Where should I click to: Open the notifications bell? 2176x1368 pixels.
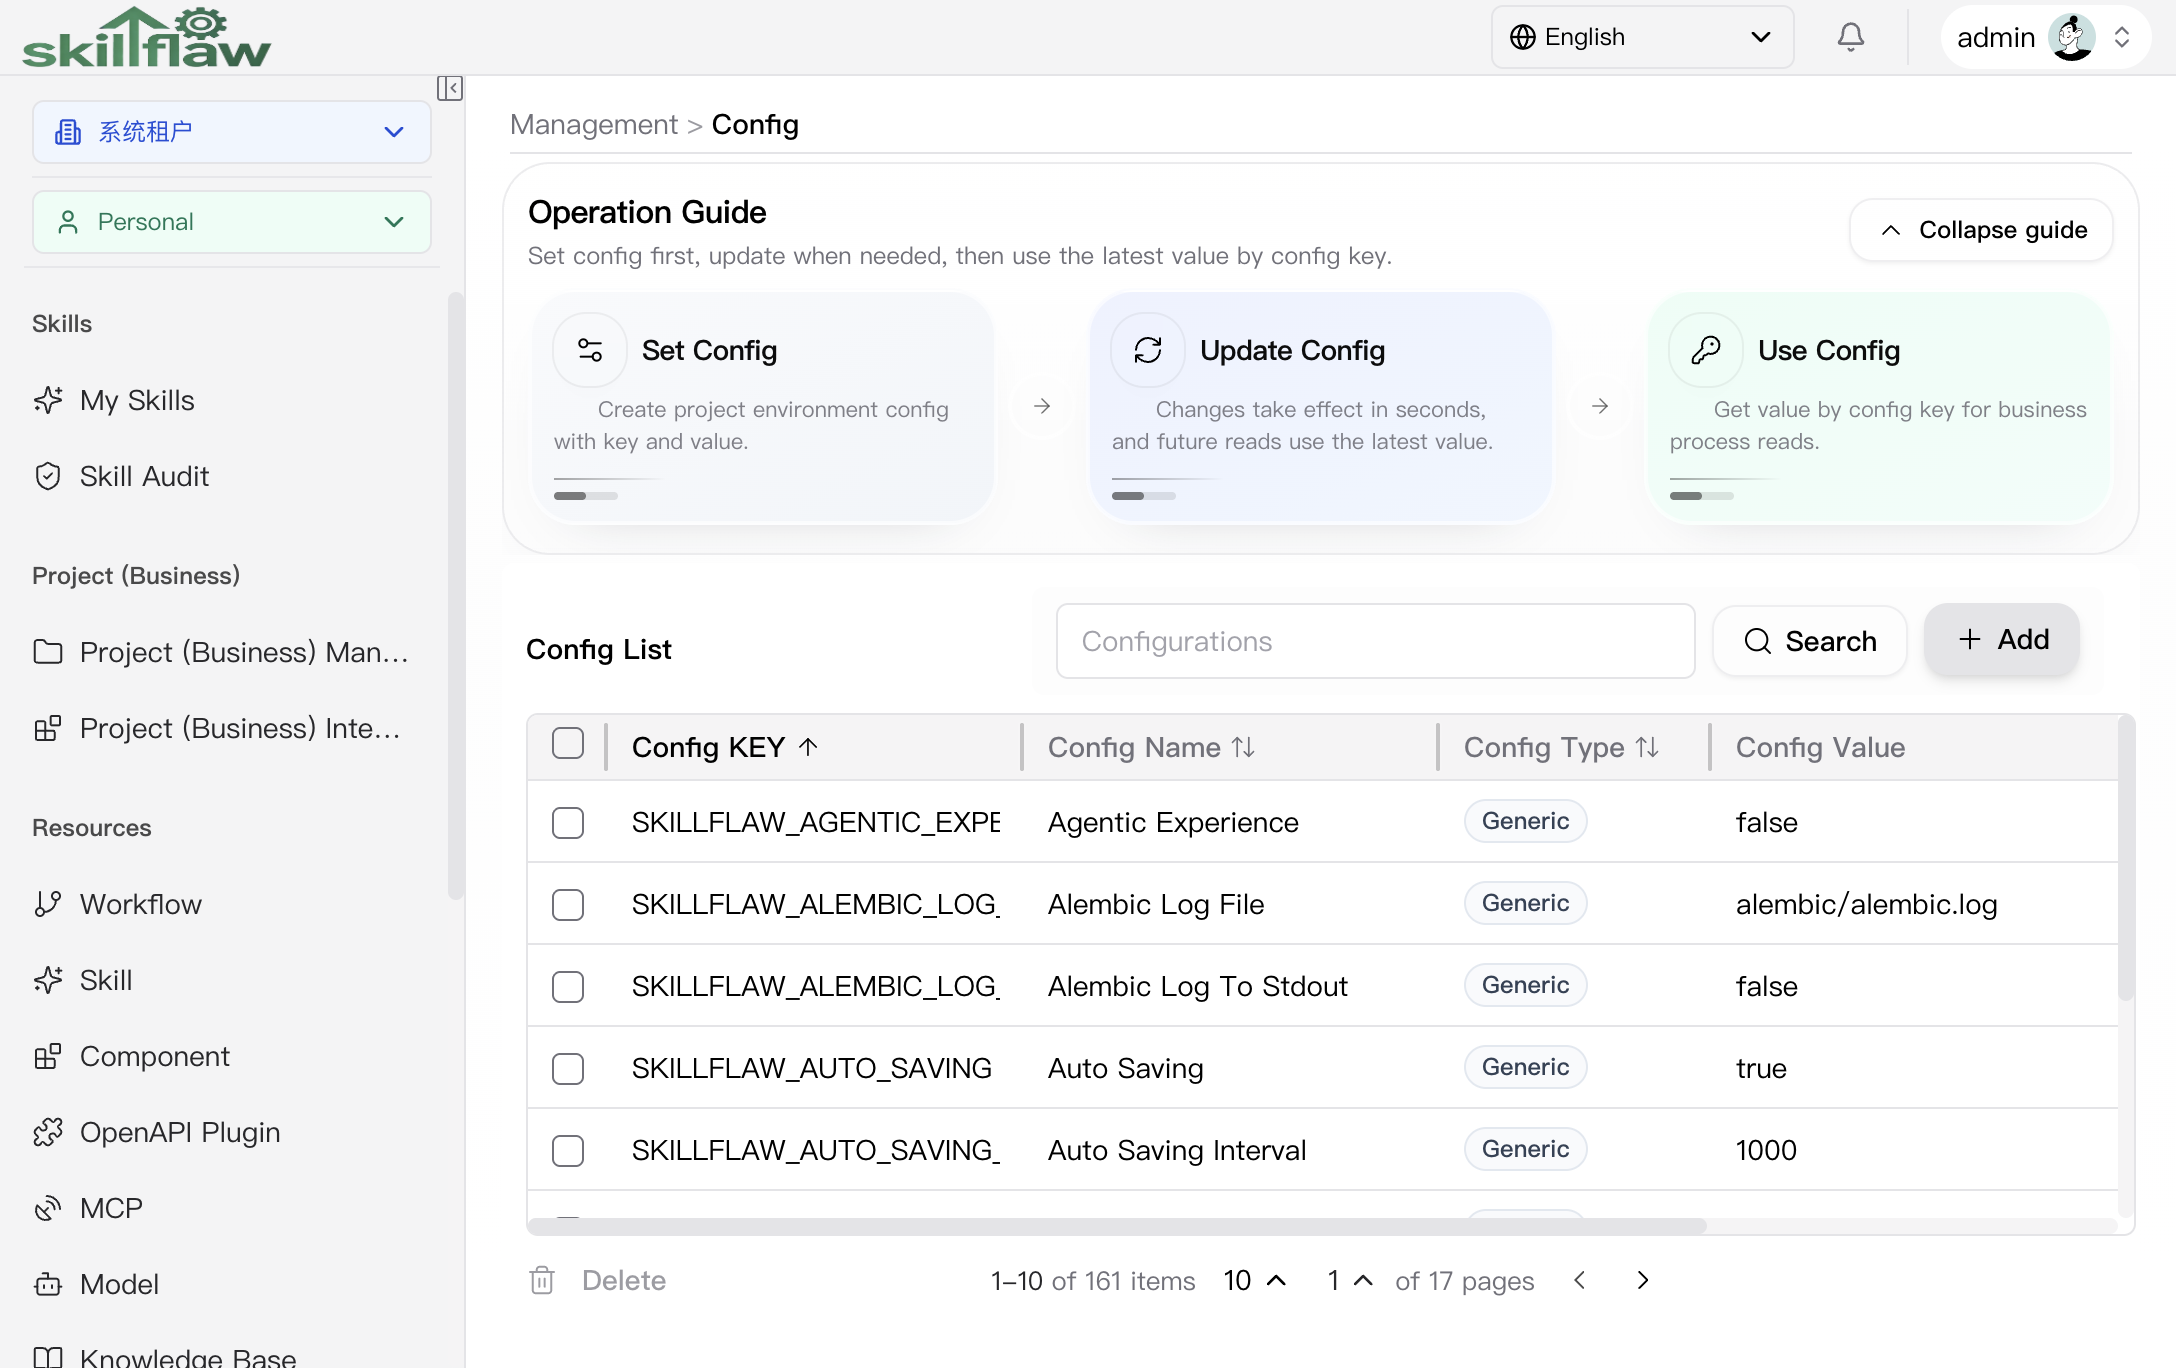click(1851, 37)
